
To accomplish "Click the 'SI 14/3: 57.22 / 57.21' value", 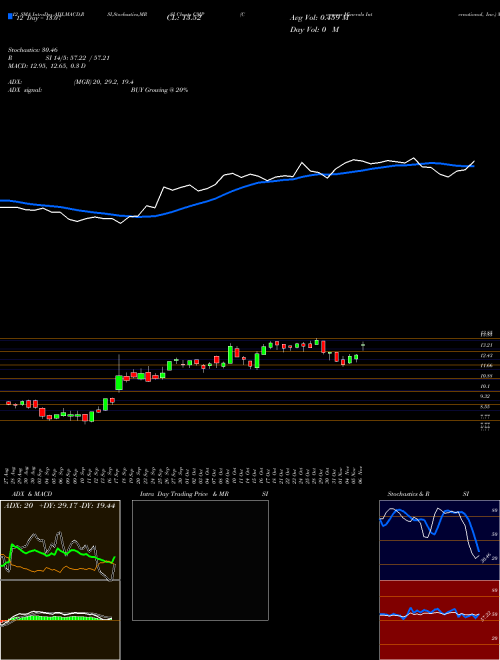I will coord(78,58).
